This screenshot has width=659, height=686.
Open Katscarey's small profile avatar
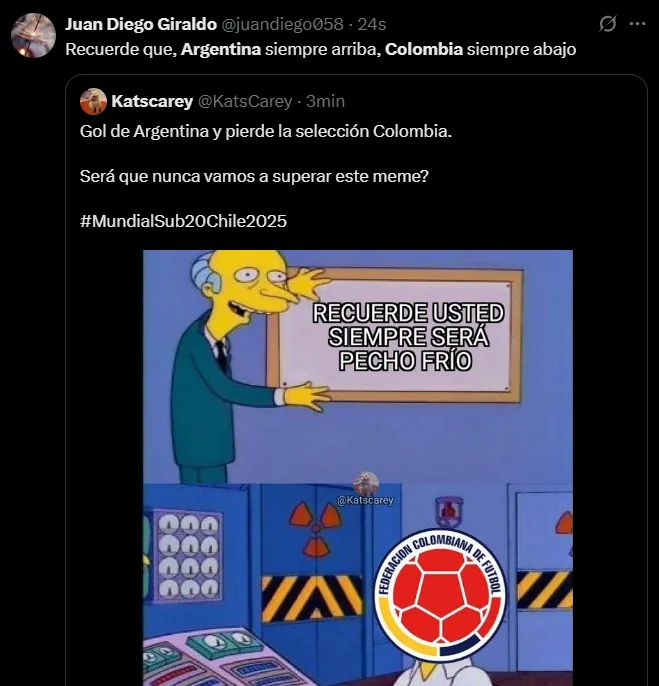coord(93,102)
